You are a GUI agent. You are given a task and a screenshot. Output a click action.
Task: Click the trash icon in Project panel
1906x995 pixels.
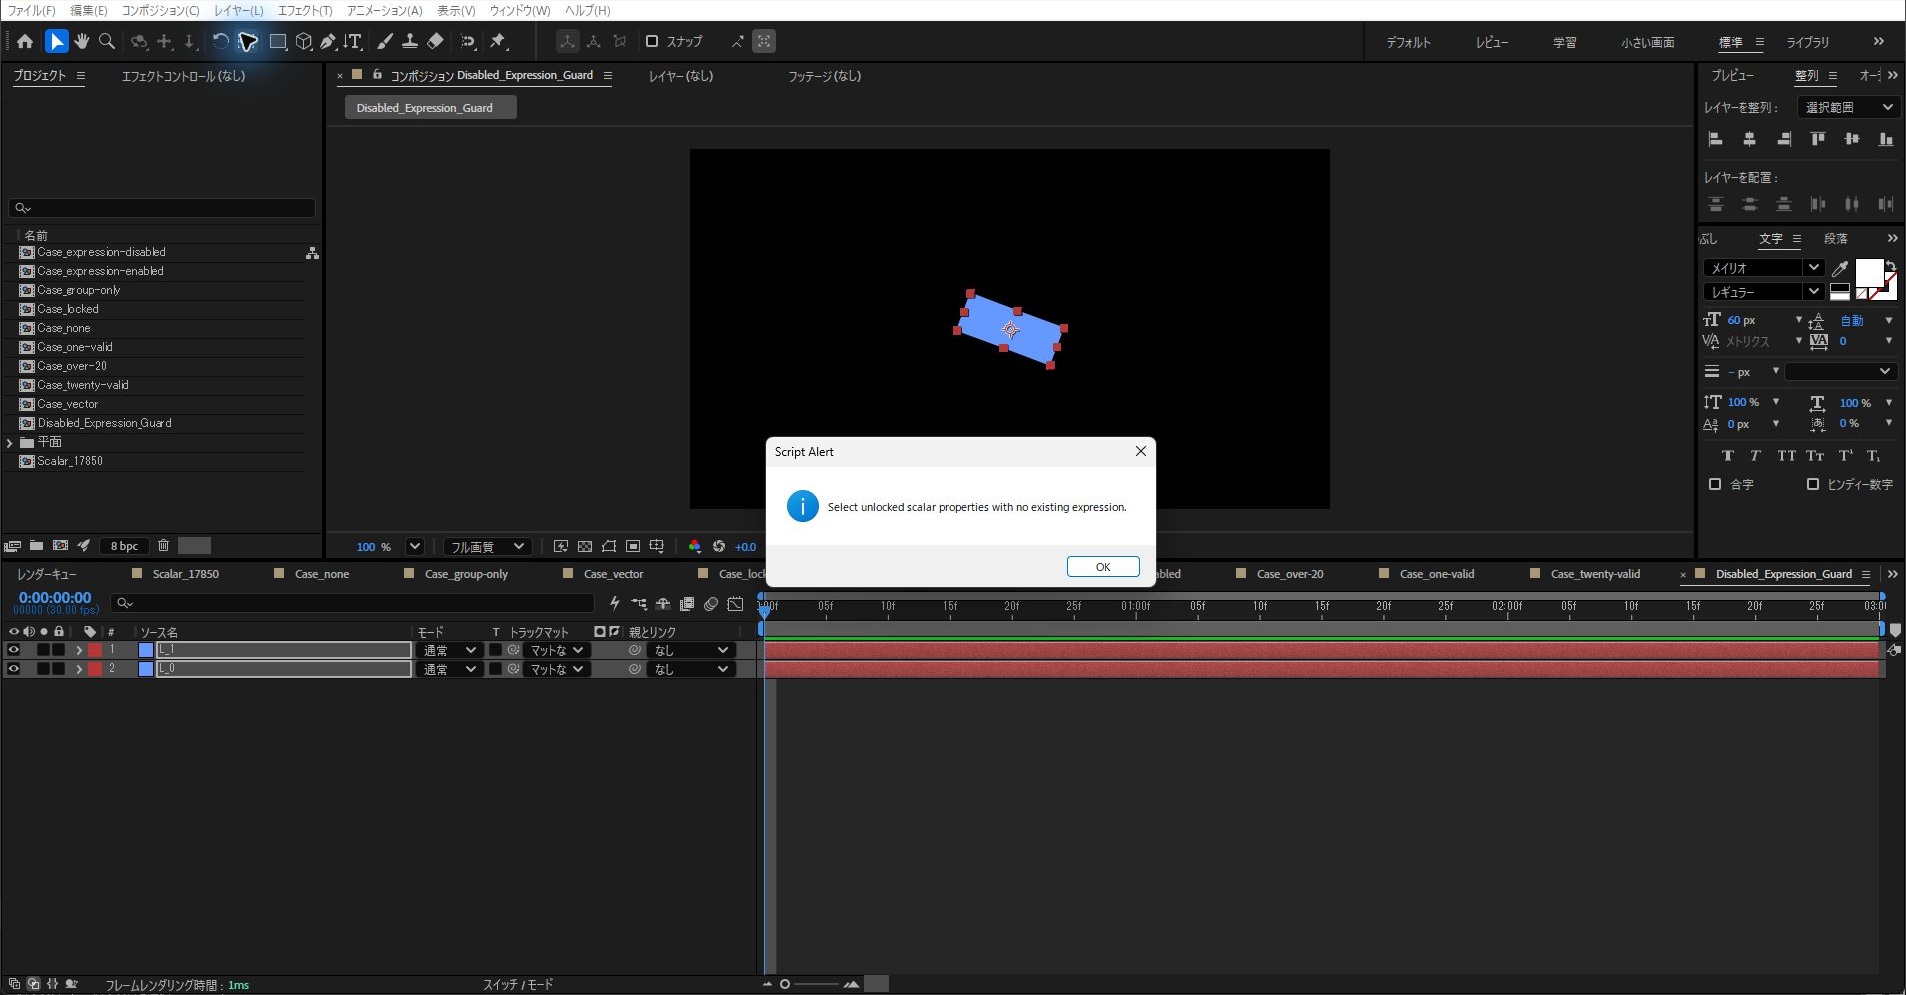click(164, 546)
